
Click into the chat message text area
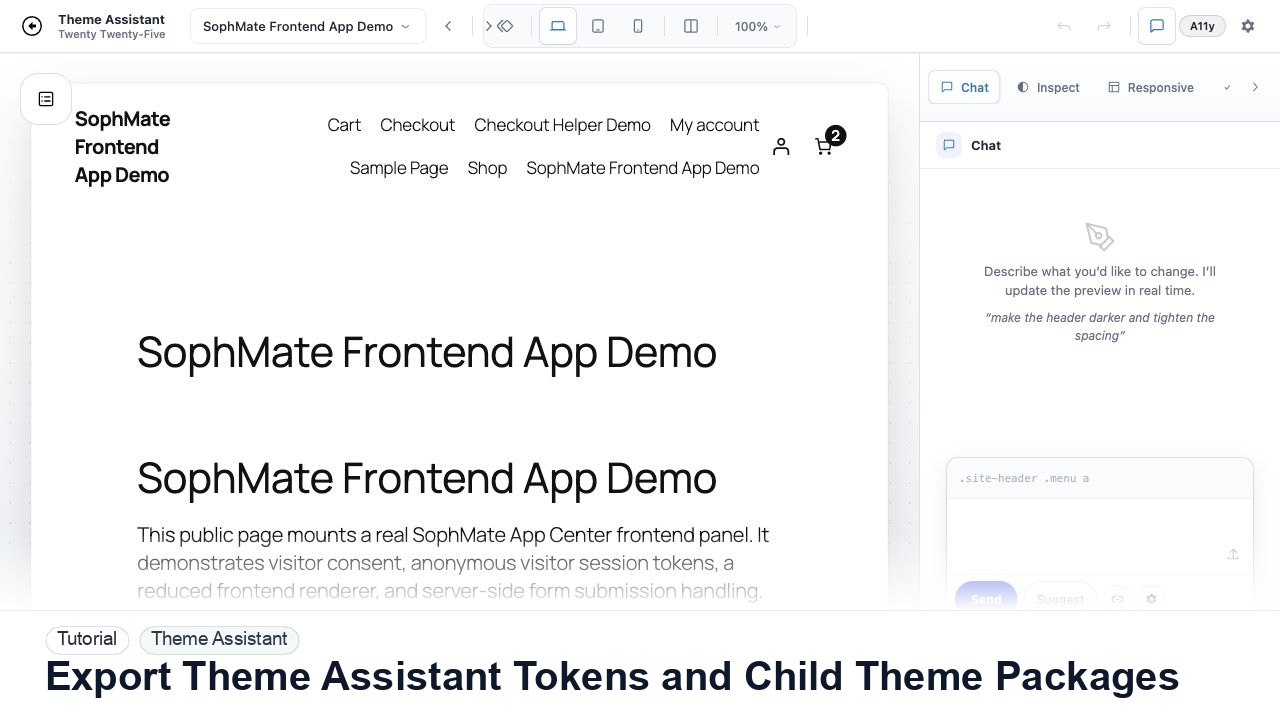click(1099, 536)
